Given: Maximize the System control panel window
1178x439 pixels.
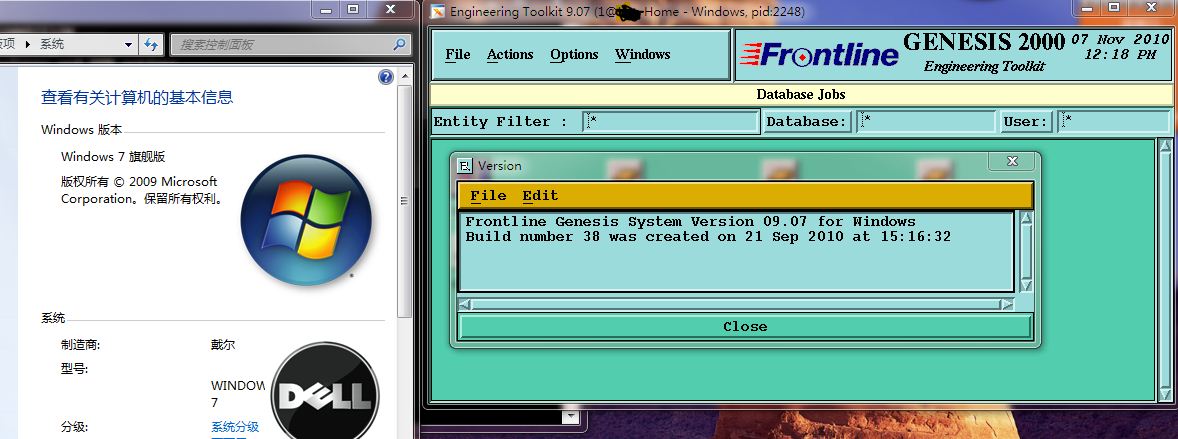Looking at the screenshot, I should click(353, 8).
